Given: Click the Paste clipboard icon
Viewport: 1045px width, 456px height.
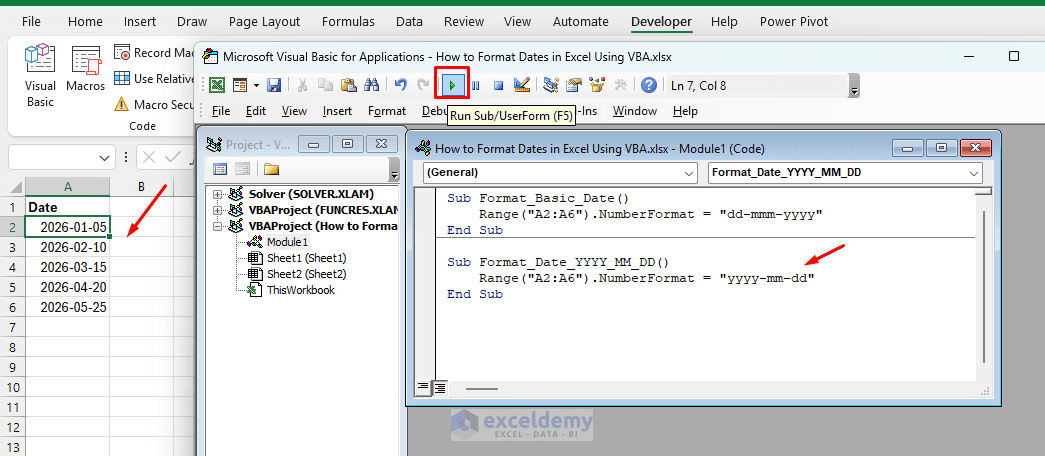Looking at the screenshot, I should (348, 85).
